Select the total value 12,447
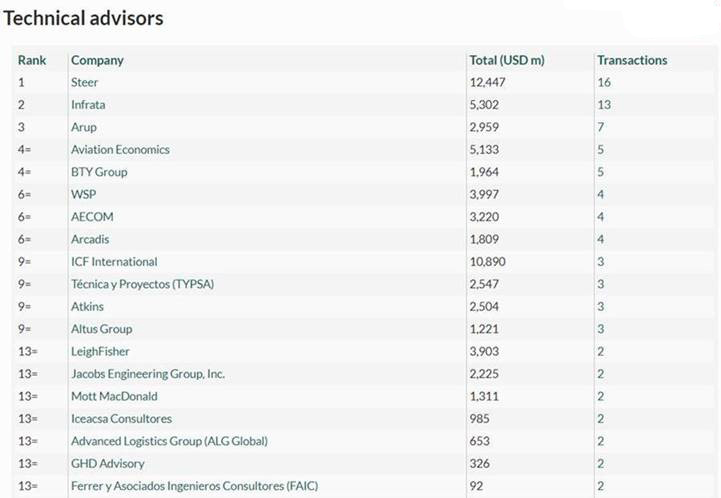Image resolution: width=721 pixels, height=498 pixels. [x=487, y=83]
